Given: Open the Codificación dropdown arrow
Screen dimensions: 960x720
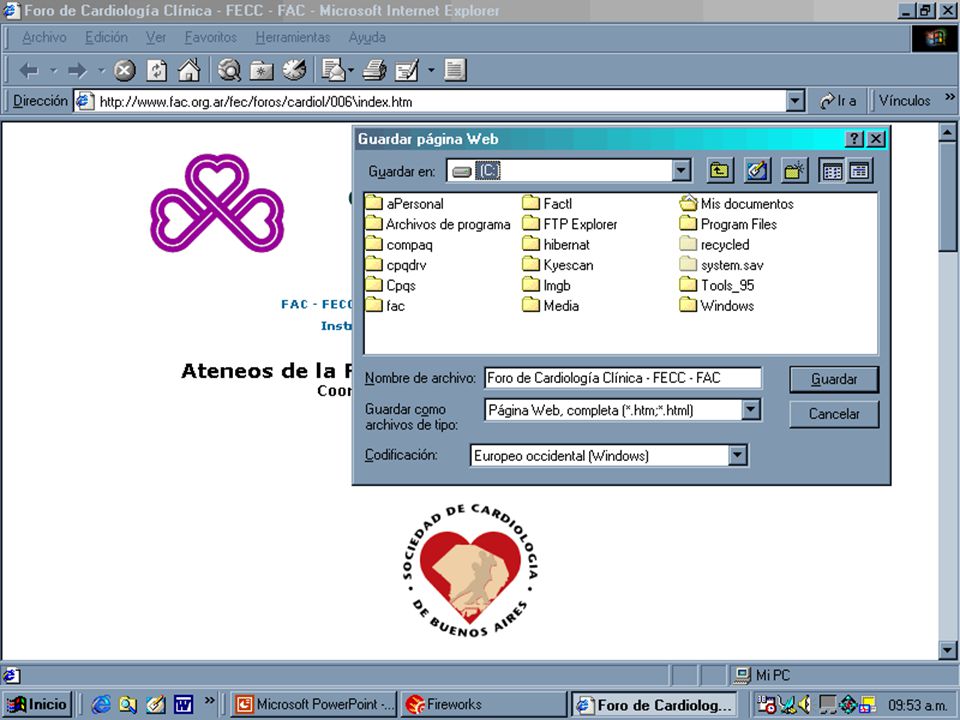Looking at the screenshot, I should point(738,455).
